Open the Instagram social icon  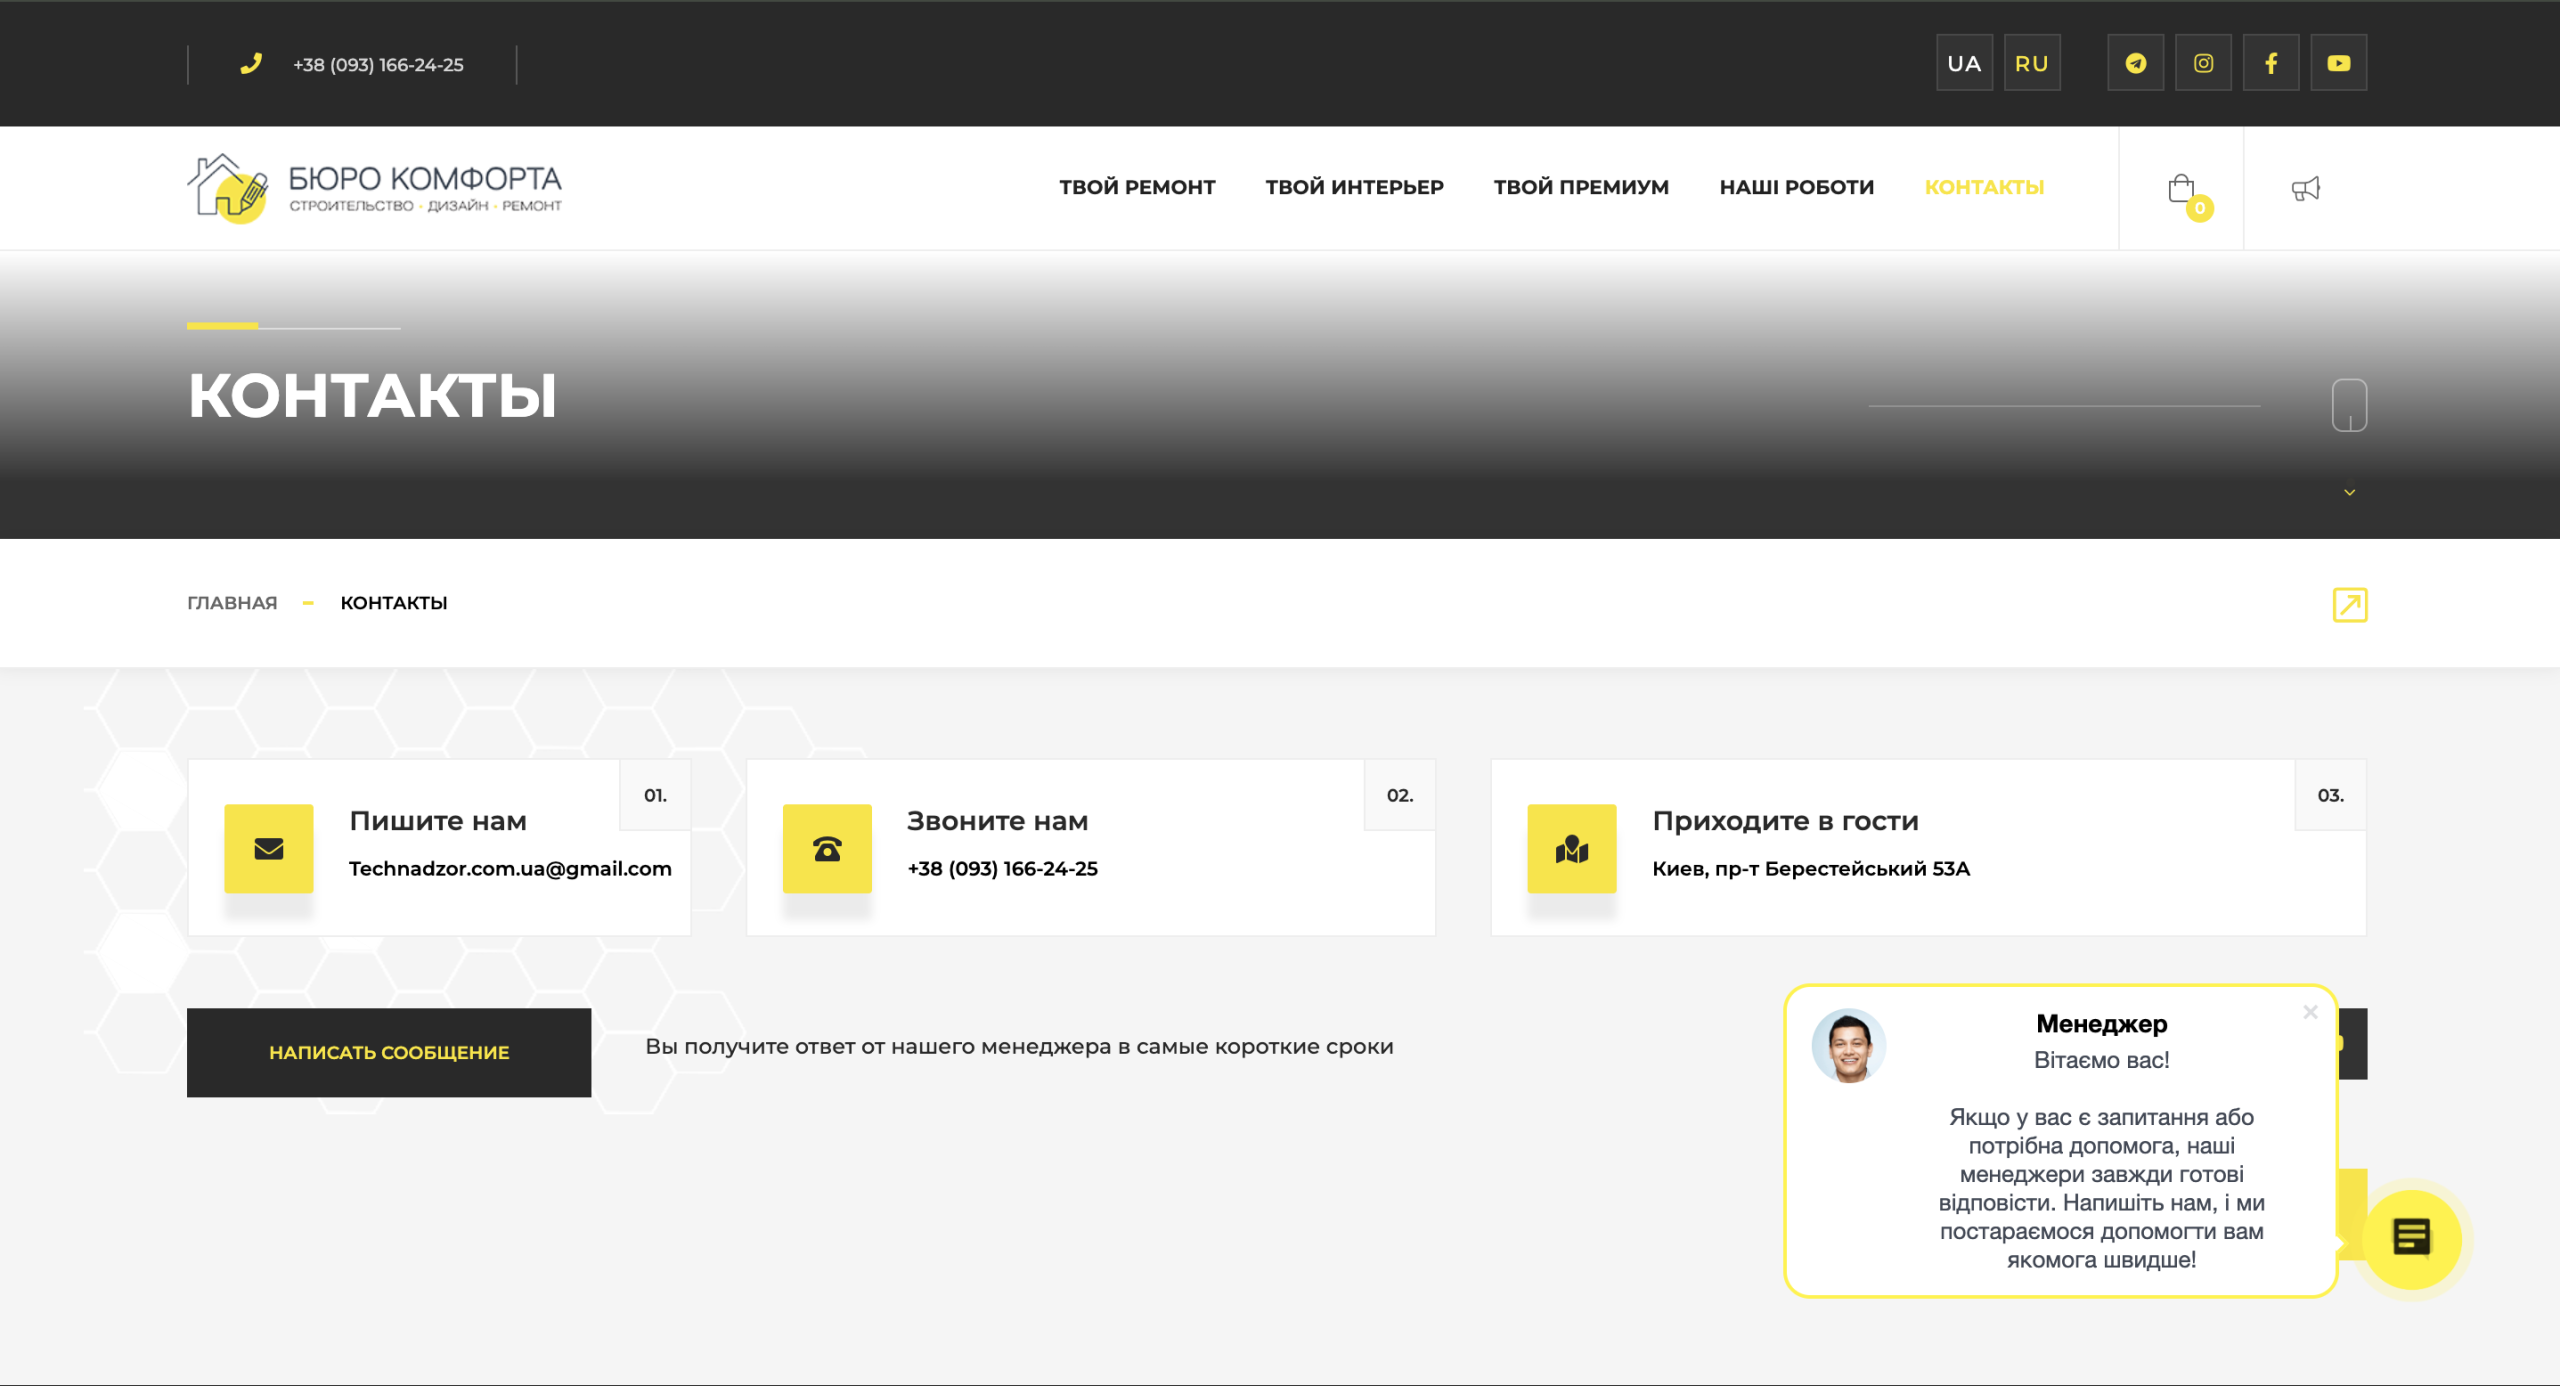pyautogui.click(x=2203, y=63)
